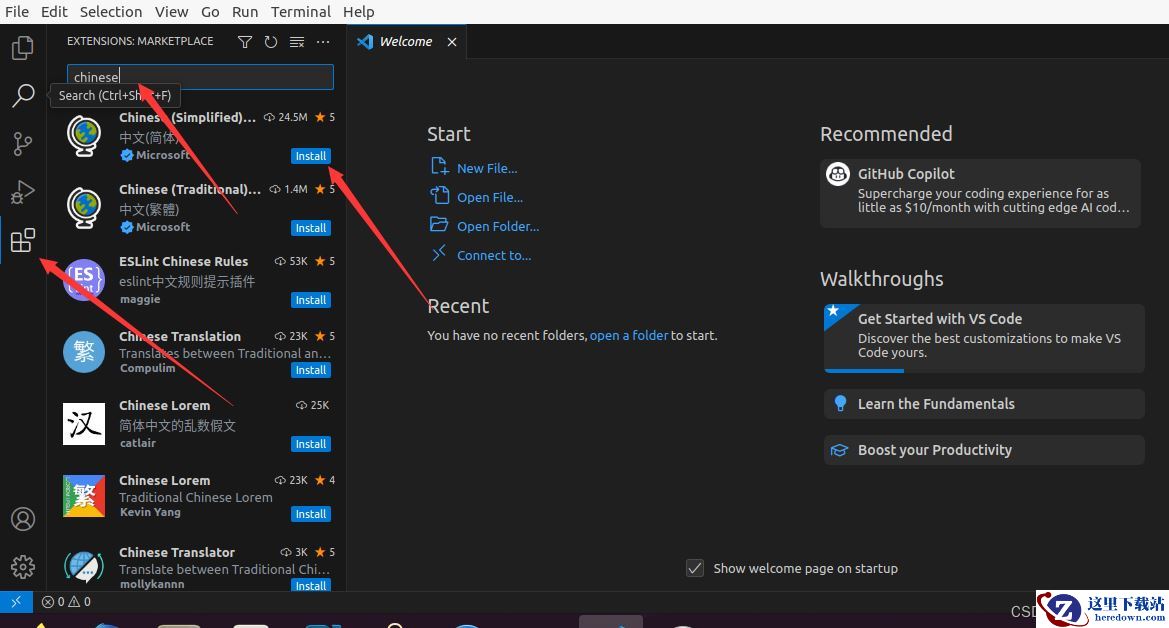Open Extensions views and more actions
The height and width of the screenshot is (628, 1169).
(323, 42)
